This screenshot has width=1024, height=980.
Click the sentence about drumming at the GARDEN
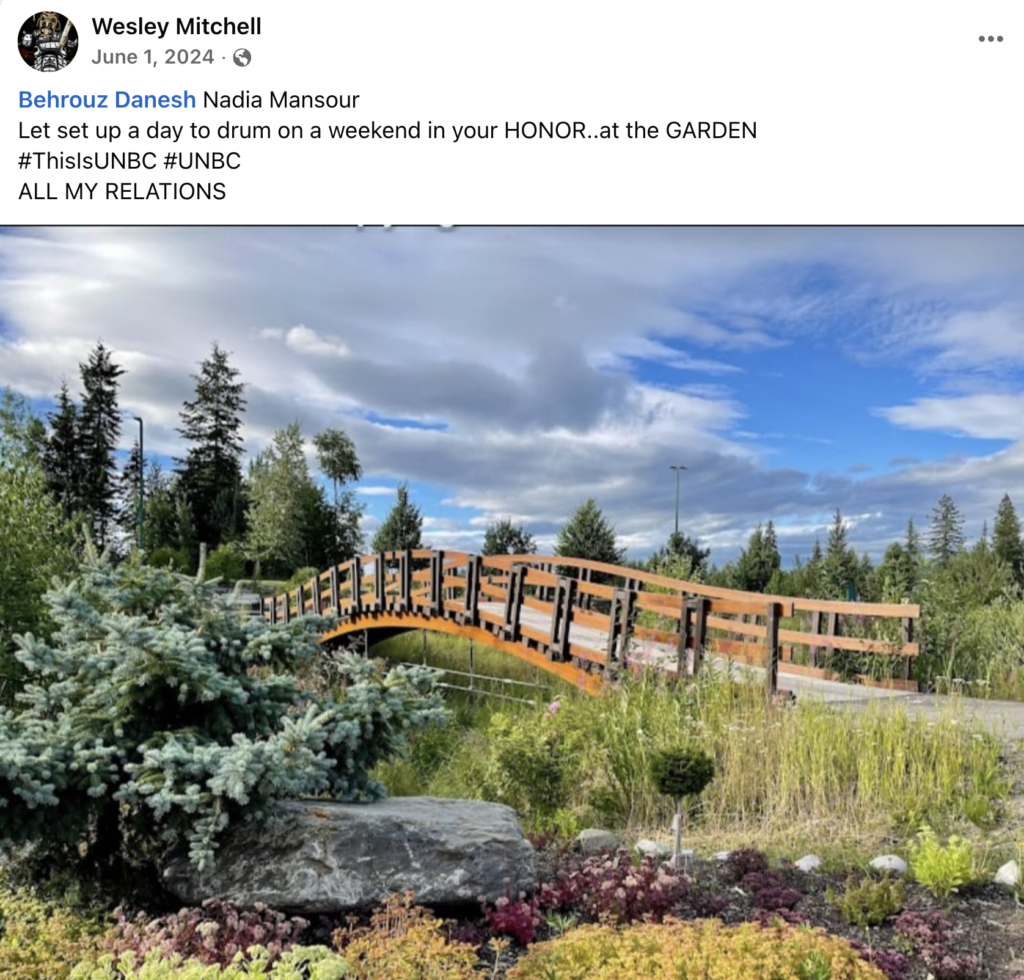[387, 130]
